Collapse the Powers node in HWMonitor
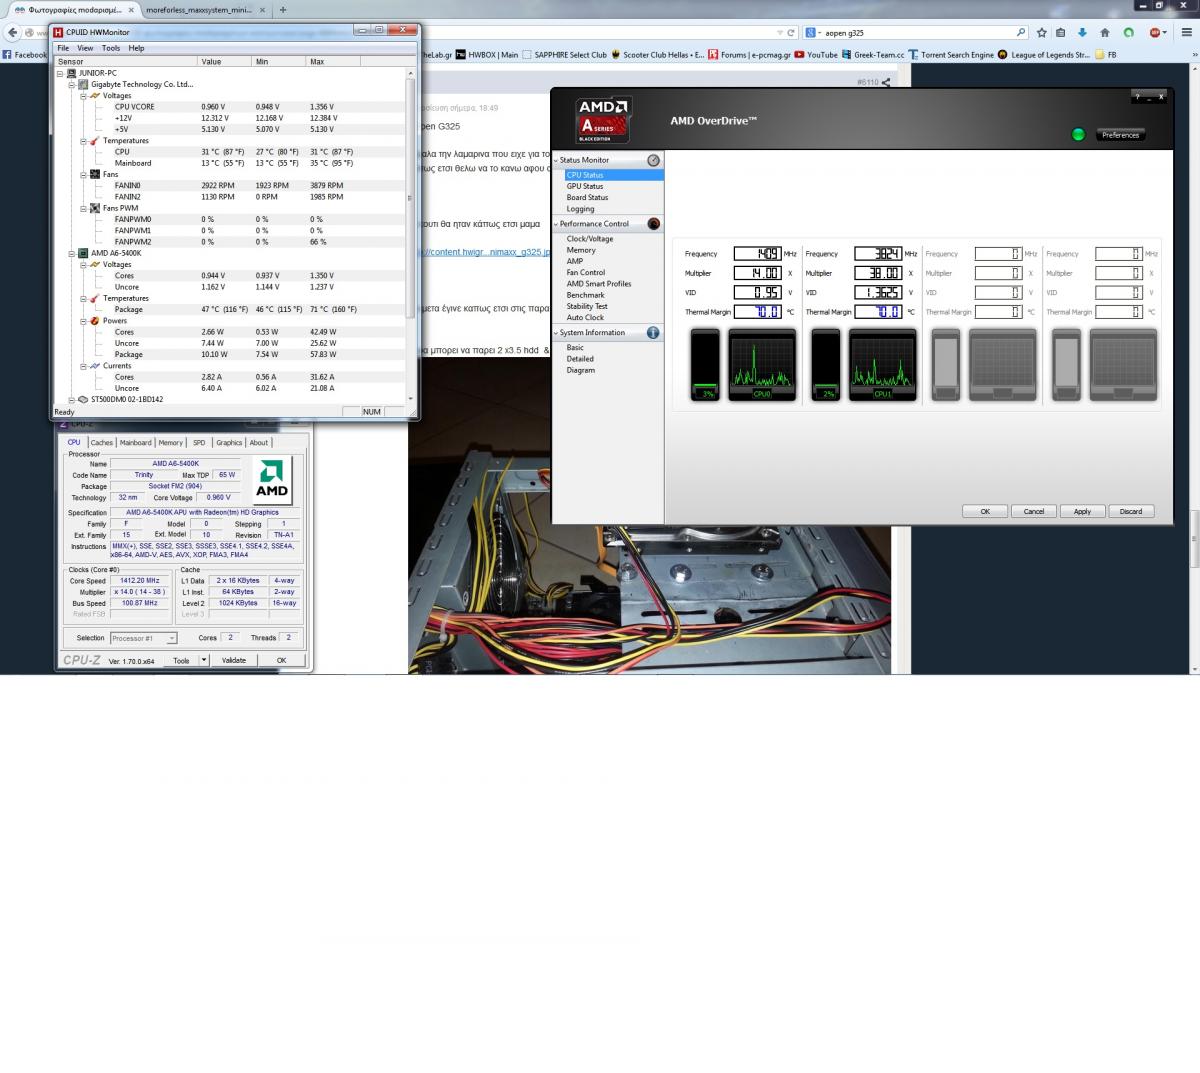Viewport: 1200px width, 1073px height. [x=84, y=321]
